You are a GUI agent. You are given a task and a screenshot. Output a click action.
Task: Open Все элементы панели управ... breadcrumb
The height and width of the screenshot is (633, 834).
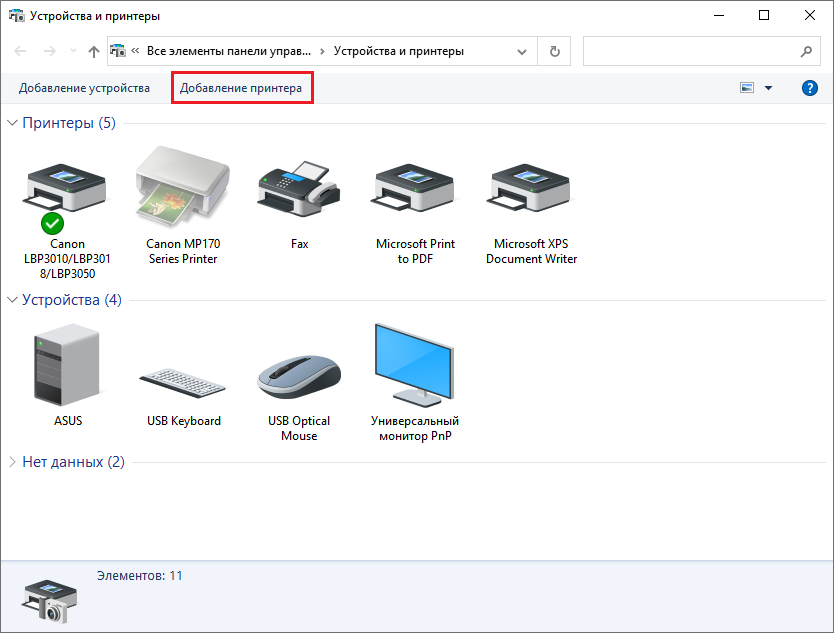(x=229, y=51)
